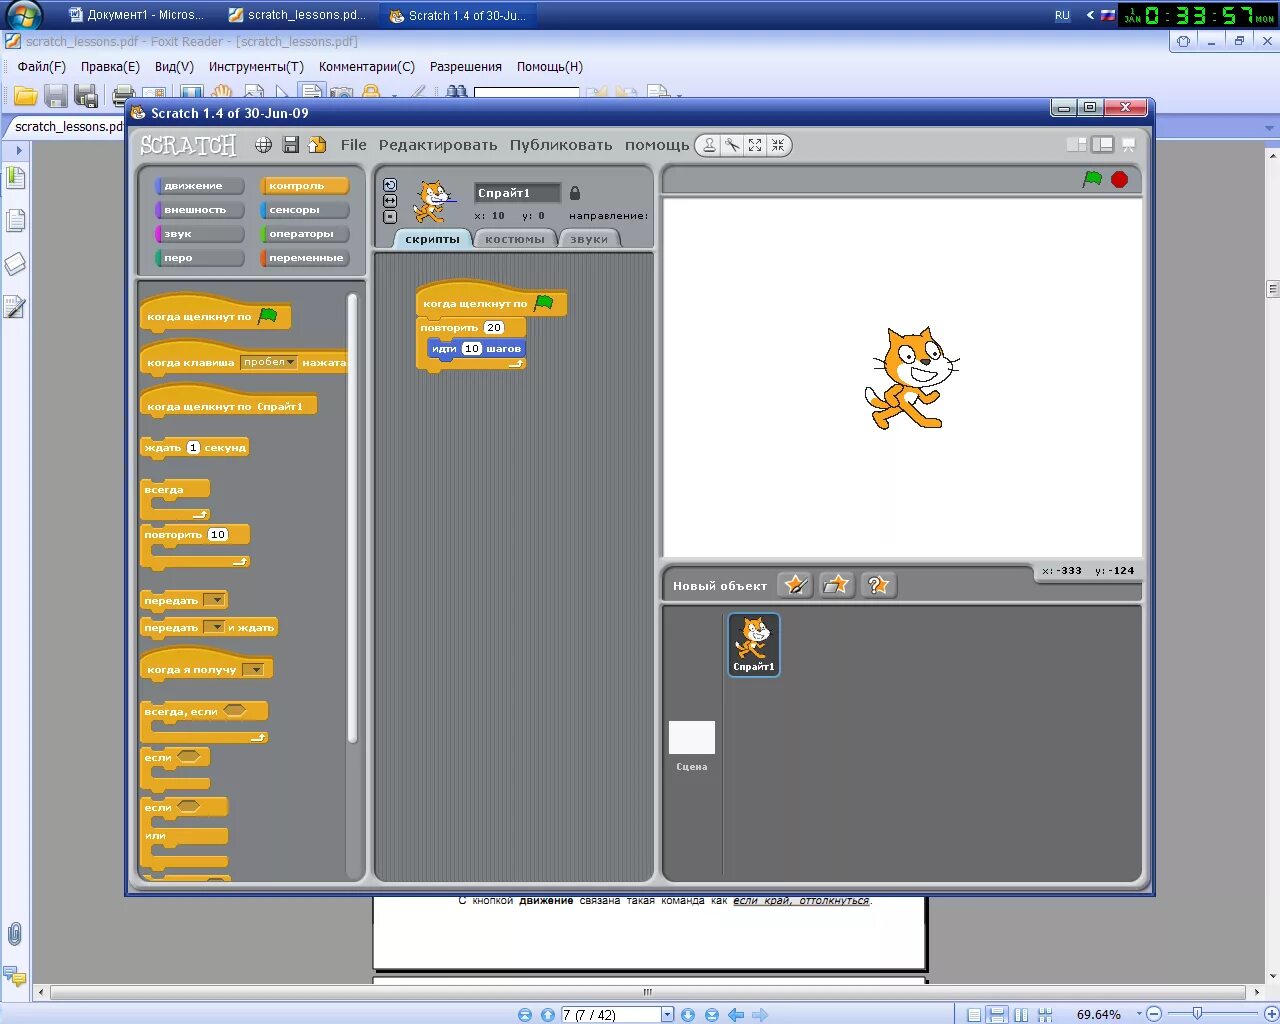Set sprite rotation style to left-right flip
1280x1024 pixels.
click(x=390, y=201)
